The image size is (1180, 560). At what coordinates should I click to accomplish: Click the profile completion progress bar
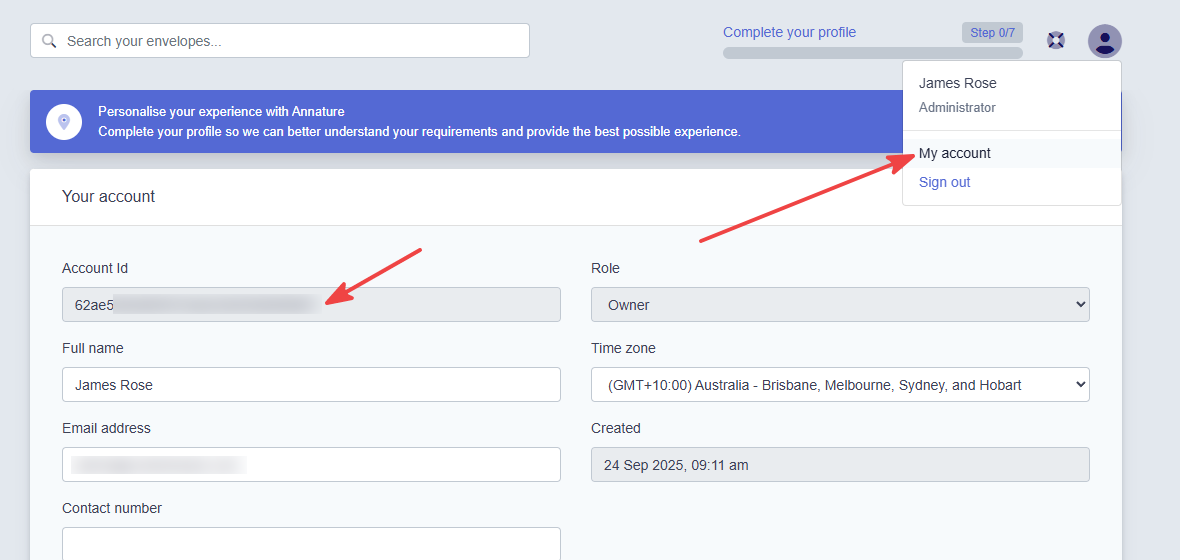872,53
